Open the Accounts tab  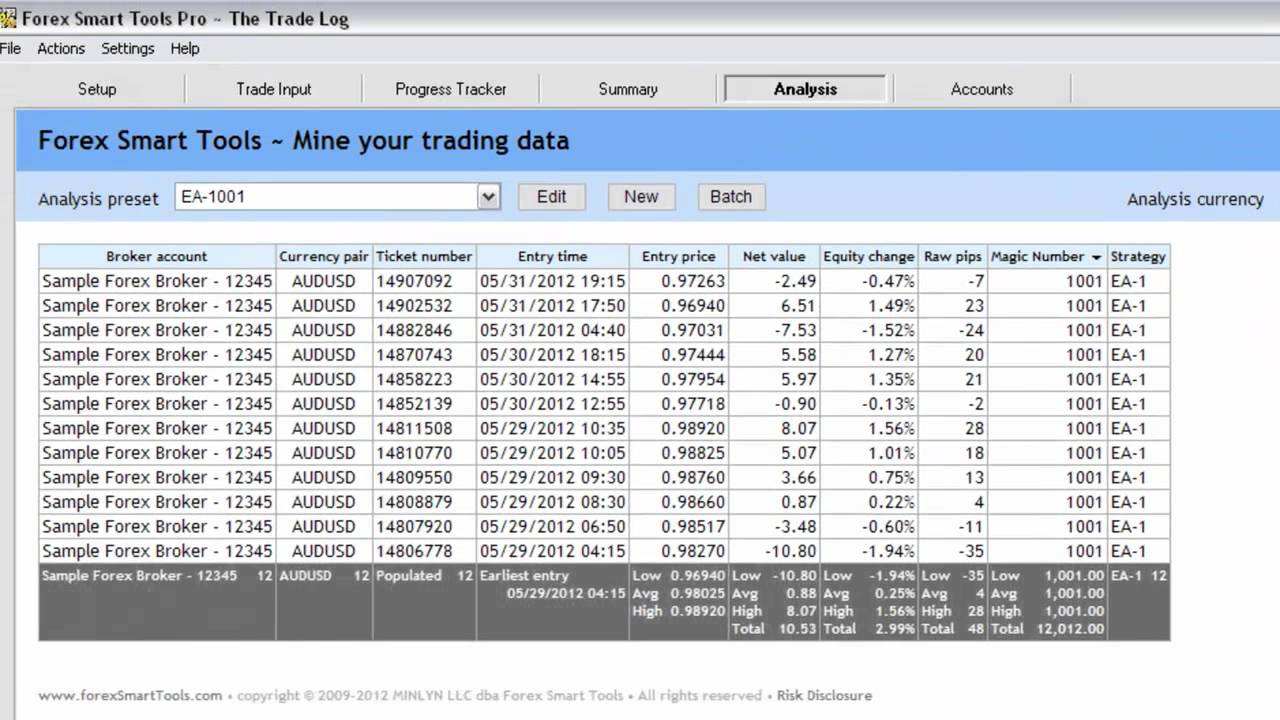coord(982,89)
